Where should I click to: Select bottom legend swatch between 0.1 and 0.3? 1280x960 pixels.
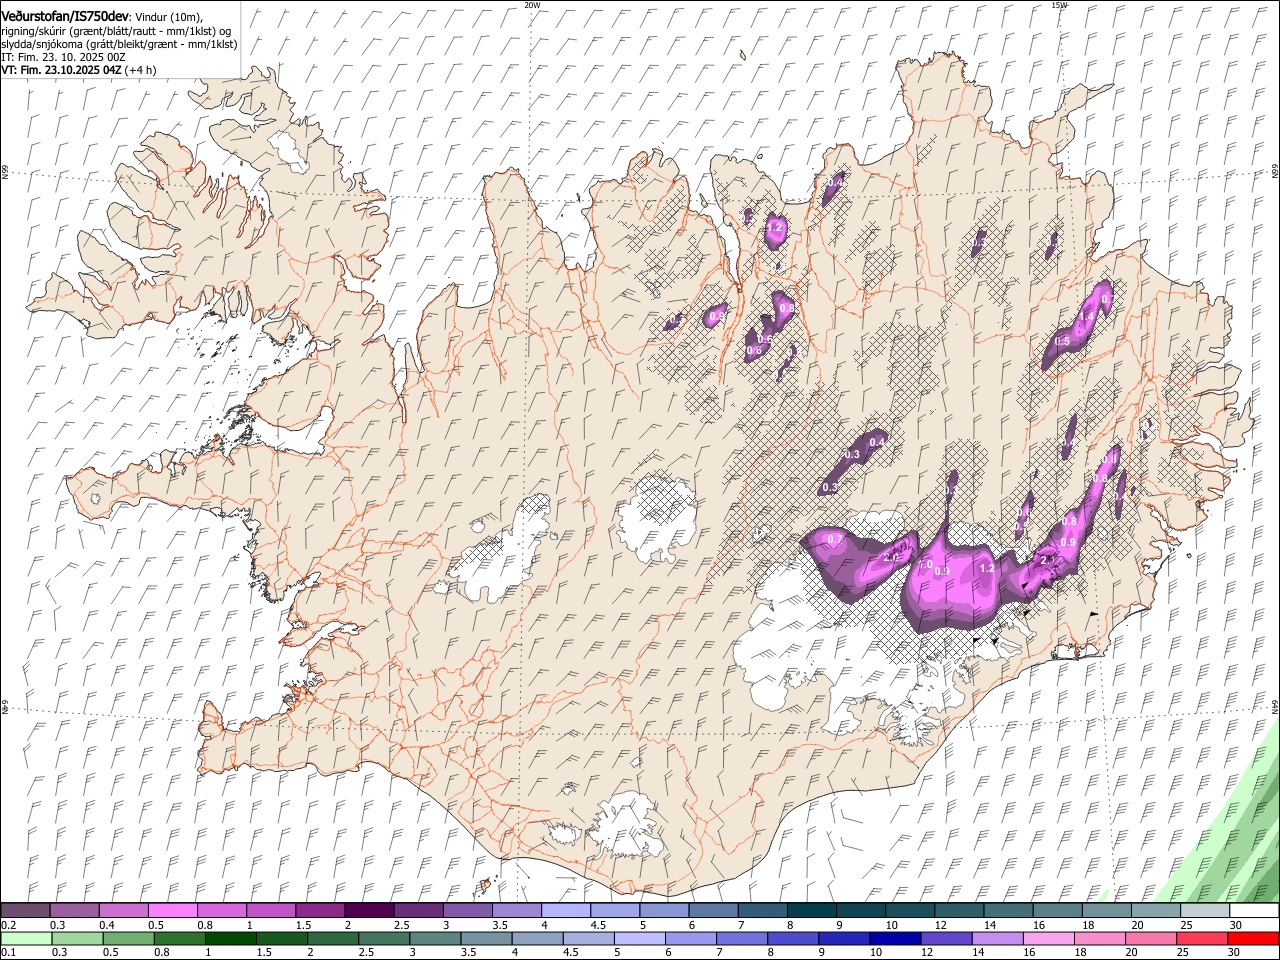pyautogui.click(x=25, y=938)
